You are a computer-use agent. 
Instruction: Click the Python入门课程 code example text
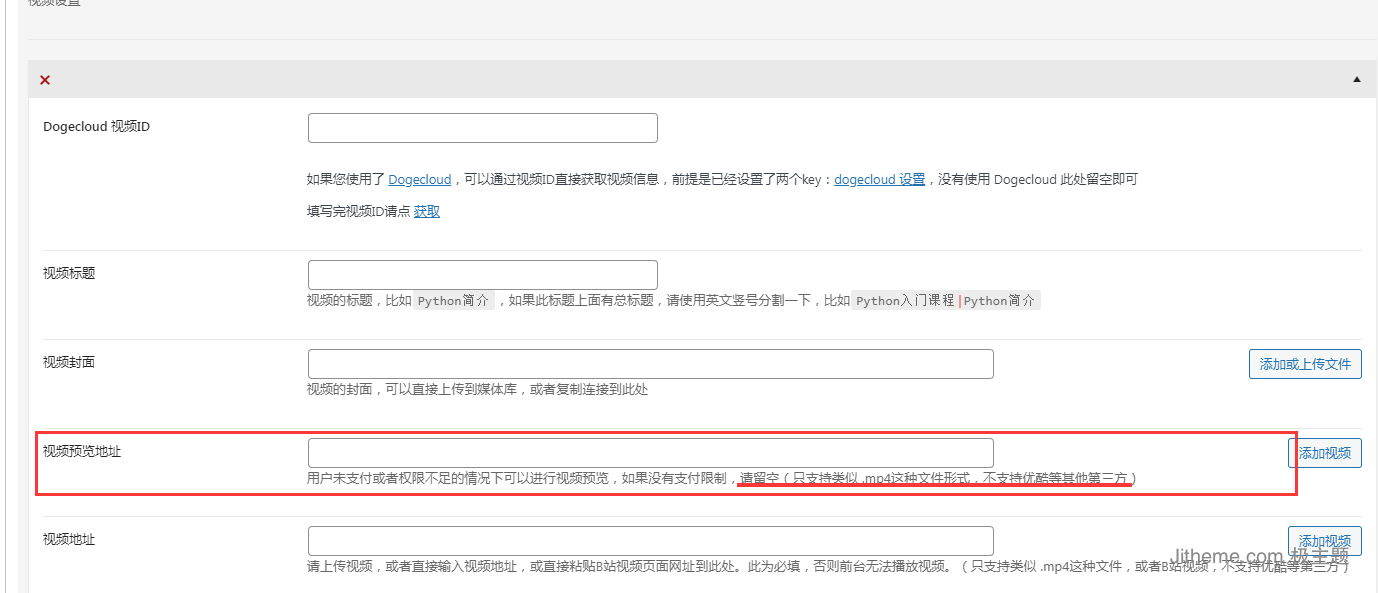point(905,301)
